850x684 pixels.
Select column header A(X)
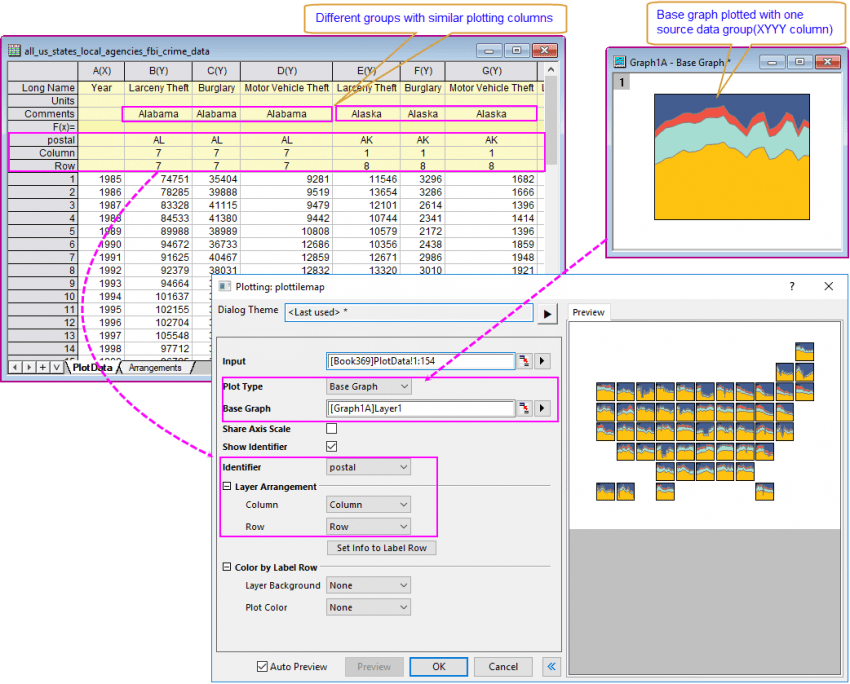(x=101, y=71)
